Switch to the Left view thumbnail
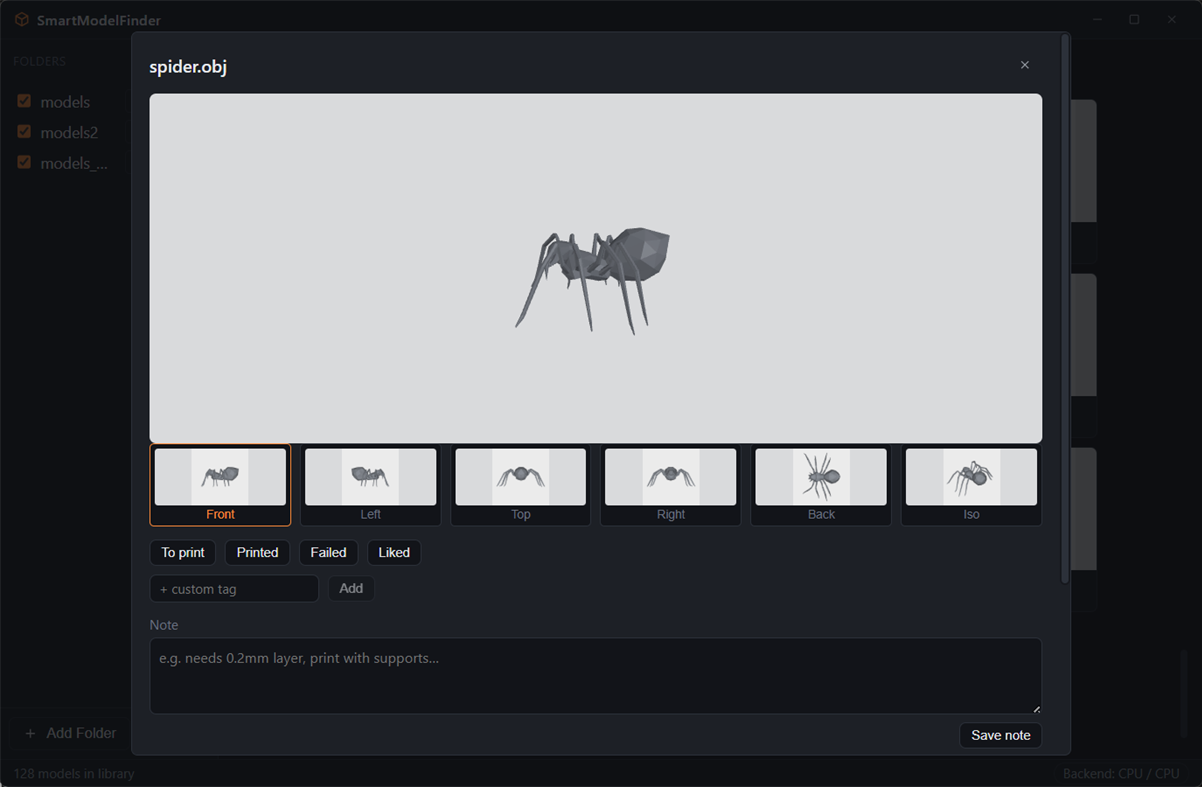 (x=370, y=485)
